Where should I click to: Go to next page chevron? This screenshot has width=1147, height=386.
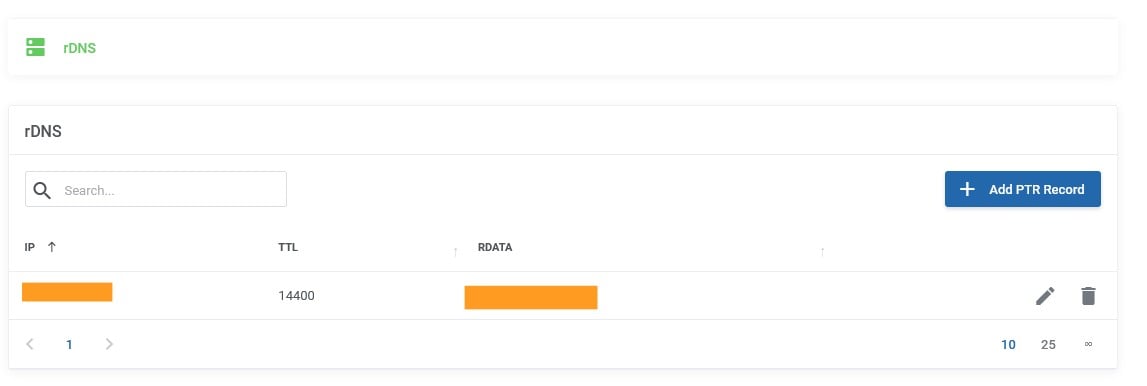point(109,344)
